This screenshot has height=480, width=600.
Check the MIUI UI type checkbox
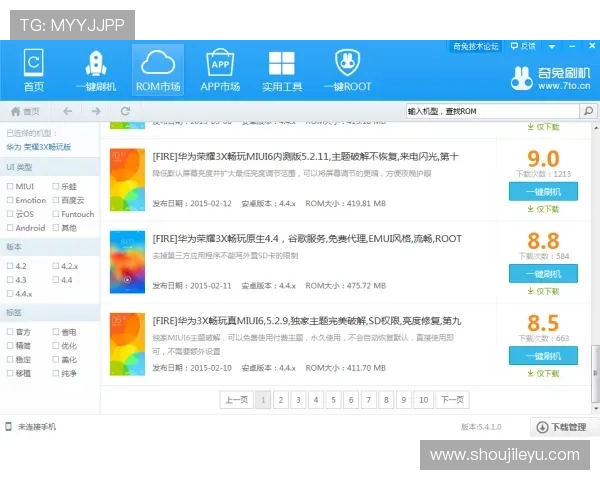coord(10,186)
